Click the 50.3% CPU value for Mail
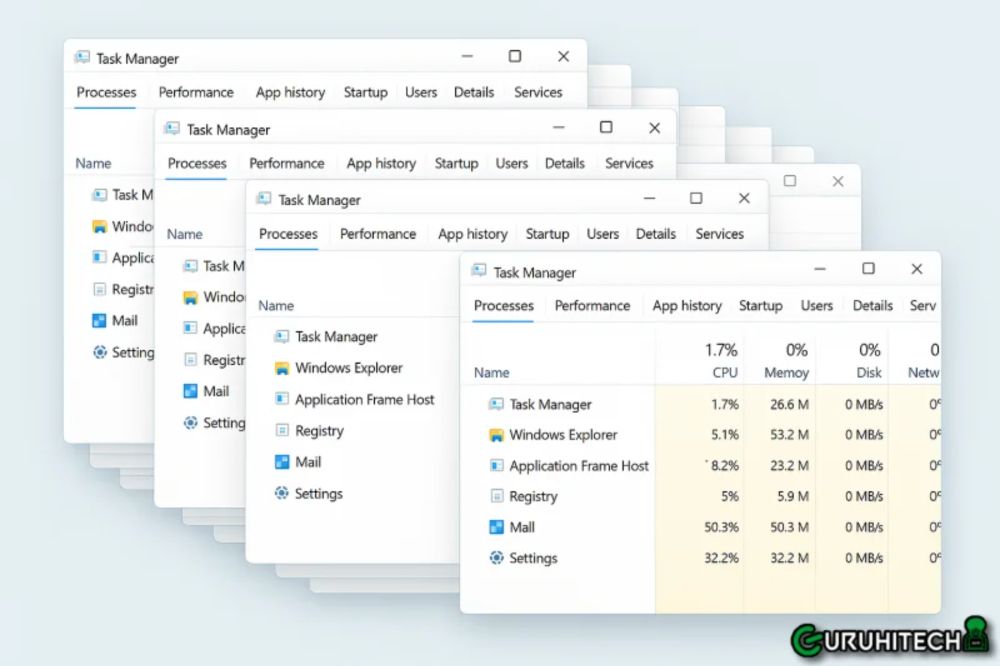The image size is (1000, 666). pos(721,527)
